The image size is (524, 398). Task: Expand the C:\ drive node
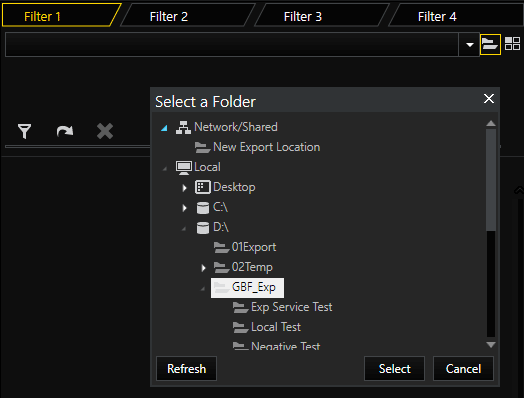pyautogui.click(x=184, y=208)
